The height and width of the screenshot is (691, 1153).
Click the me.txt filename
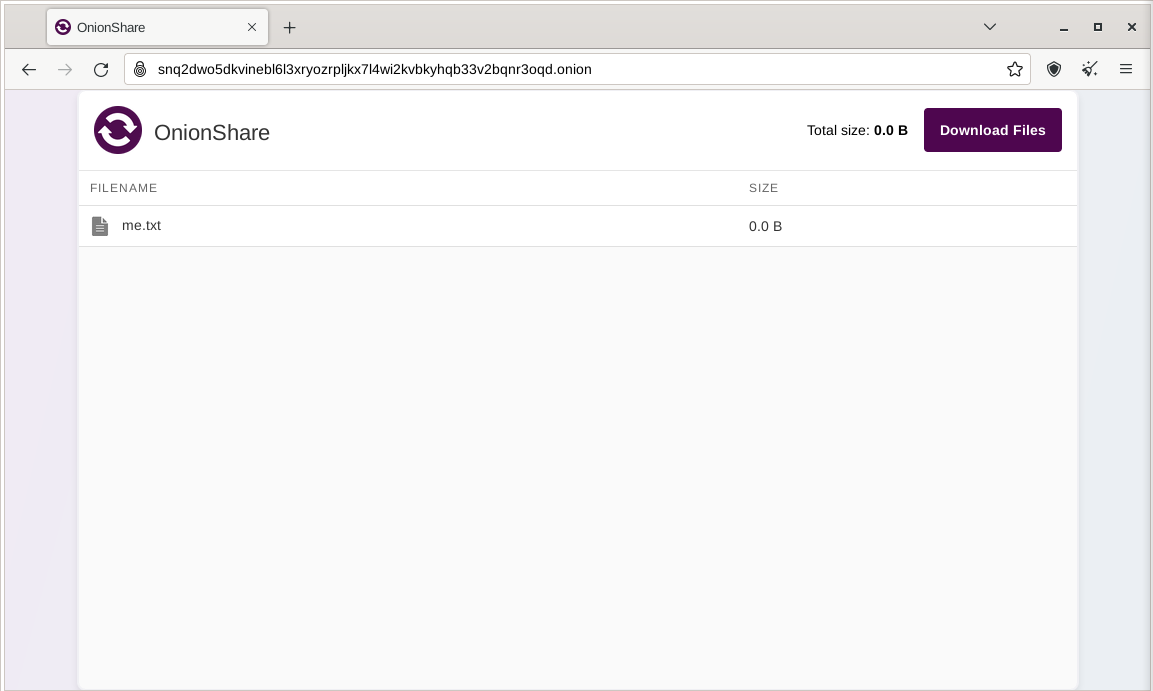(141, 225)
